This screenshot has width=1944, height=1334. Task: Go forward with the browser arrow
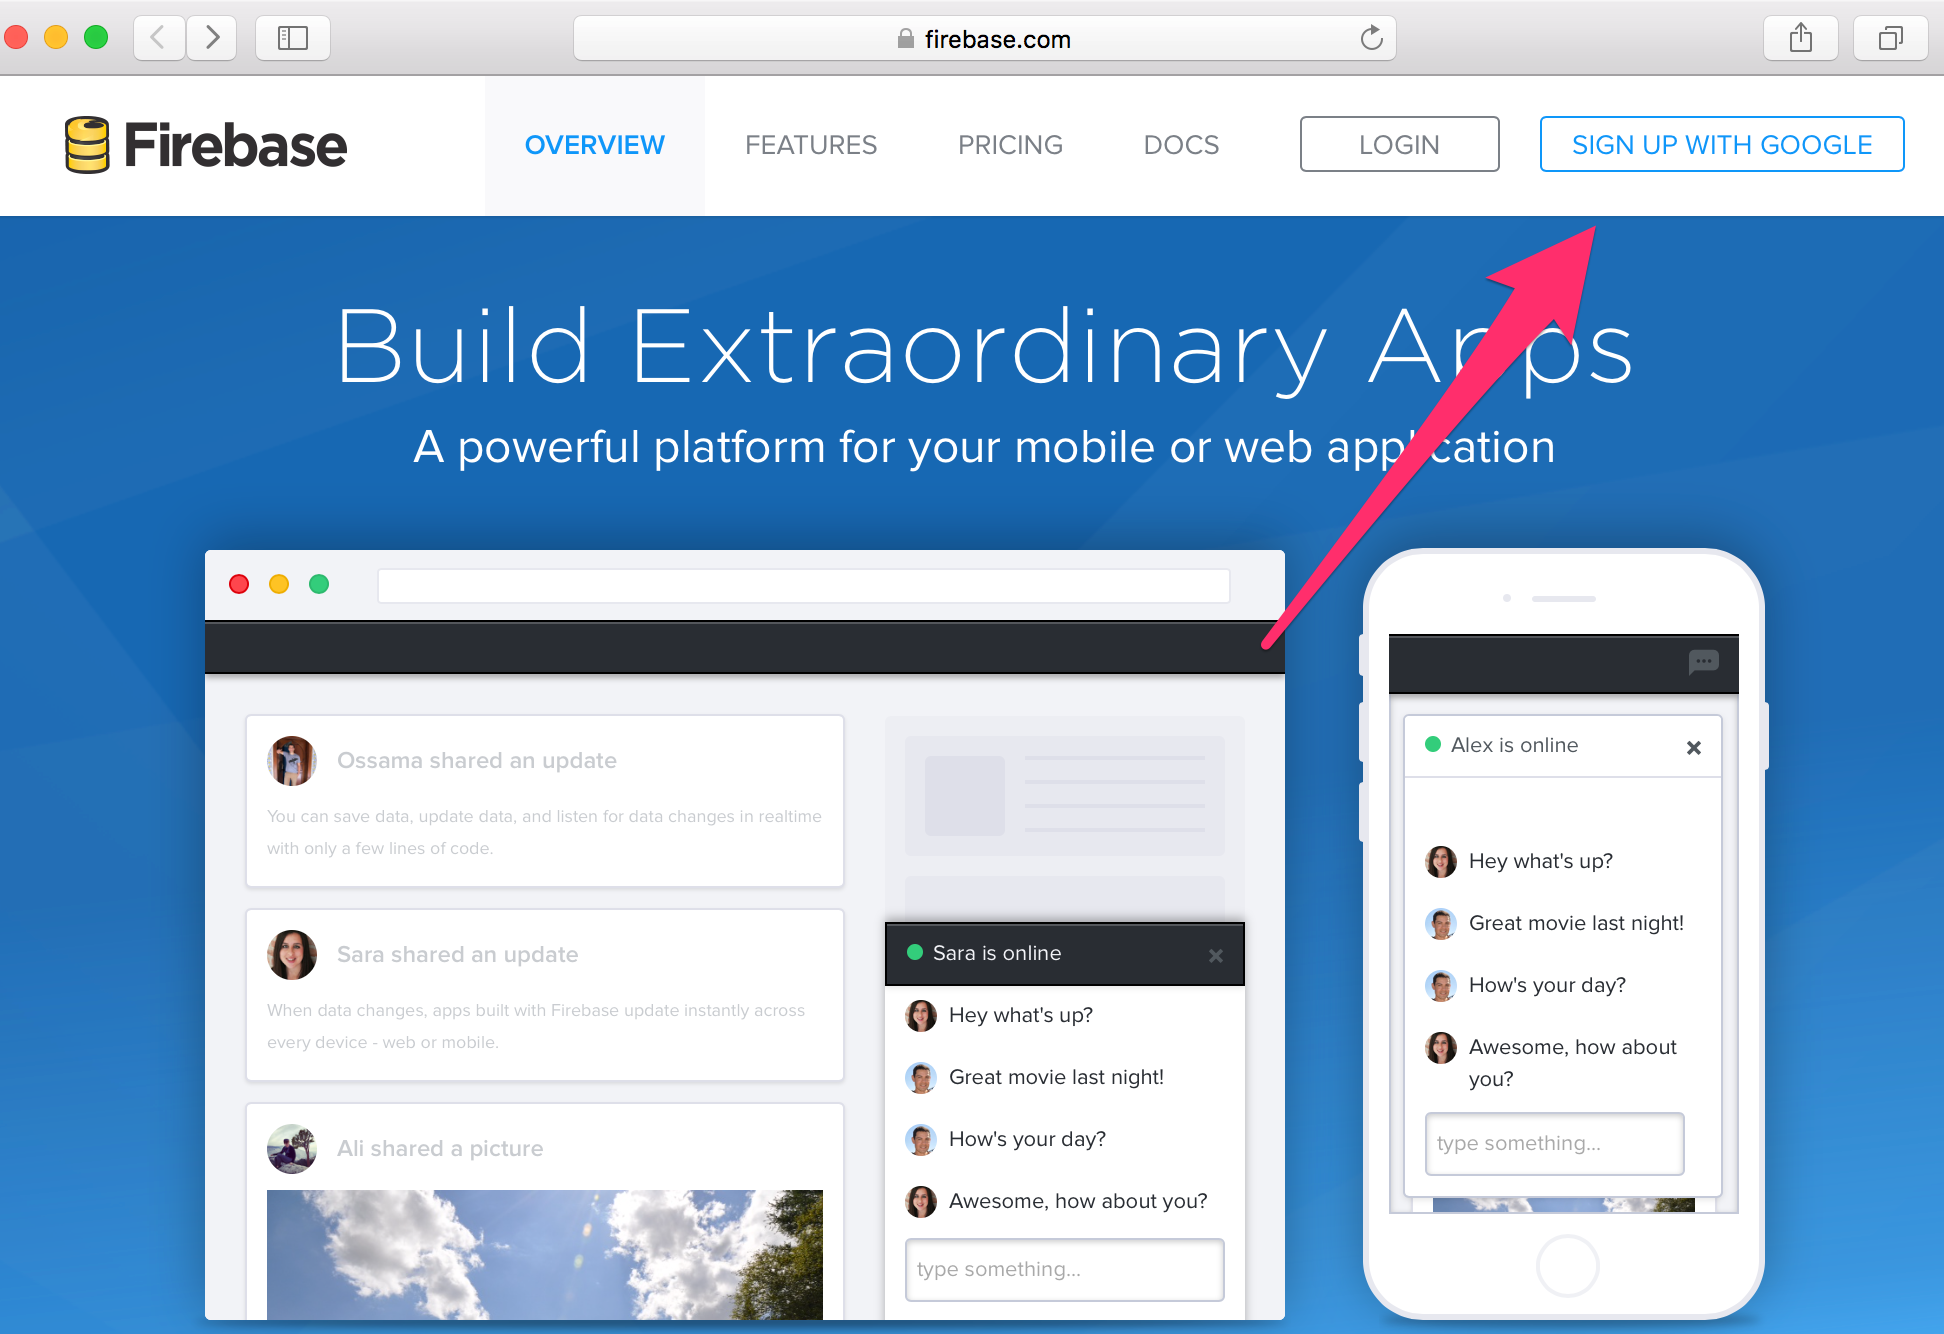point(212,39)
